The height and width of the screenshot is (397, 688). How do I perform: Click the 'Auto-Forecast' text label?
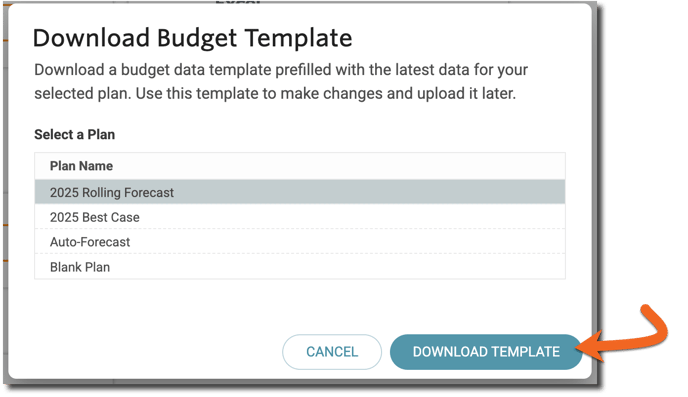click(x=90, y=242)
